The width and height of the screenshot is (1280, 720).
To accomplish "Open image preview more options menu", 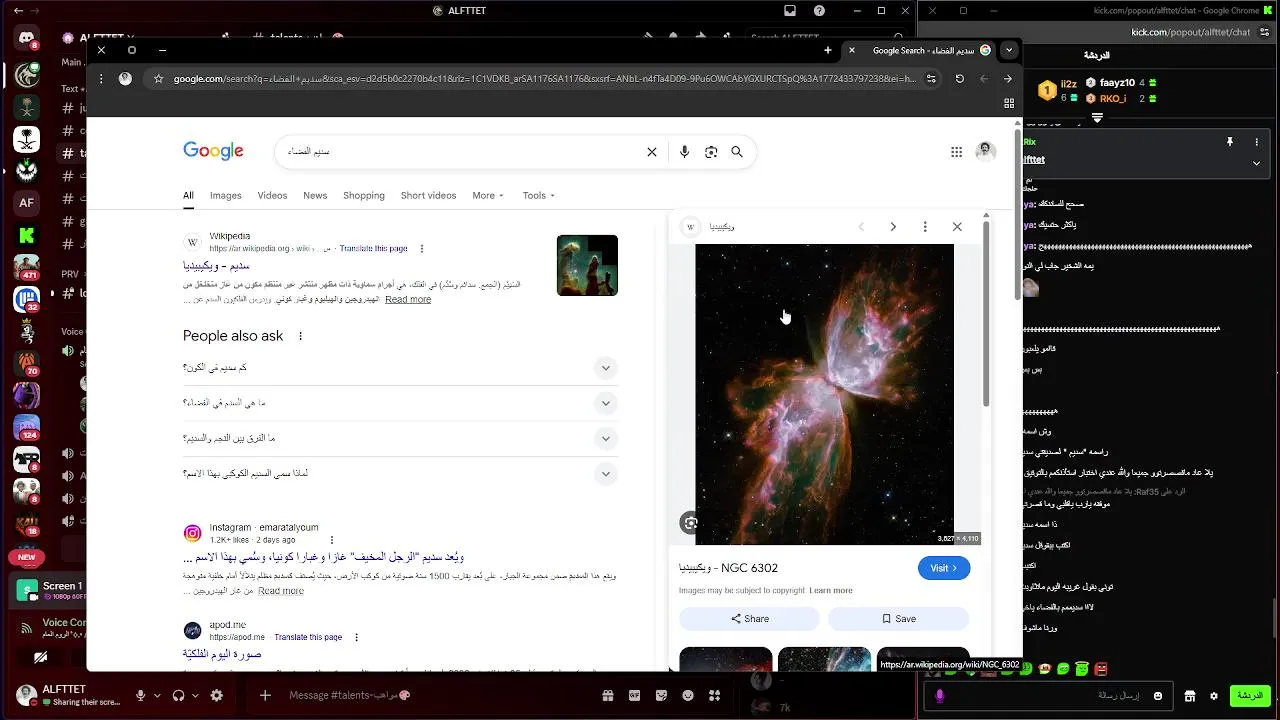I will [925, 227].
